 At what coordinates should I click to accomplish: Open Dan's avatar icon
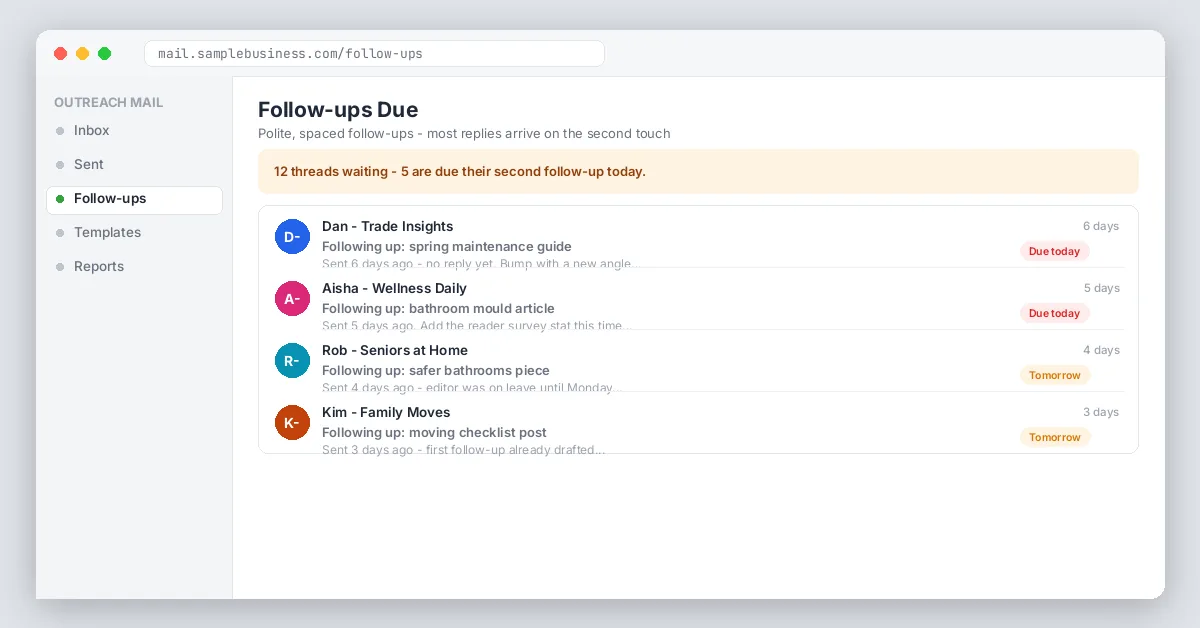coord(292,237)
